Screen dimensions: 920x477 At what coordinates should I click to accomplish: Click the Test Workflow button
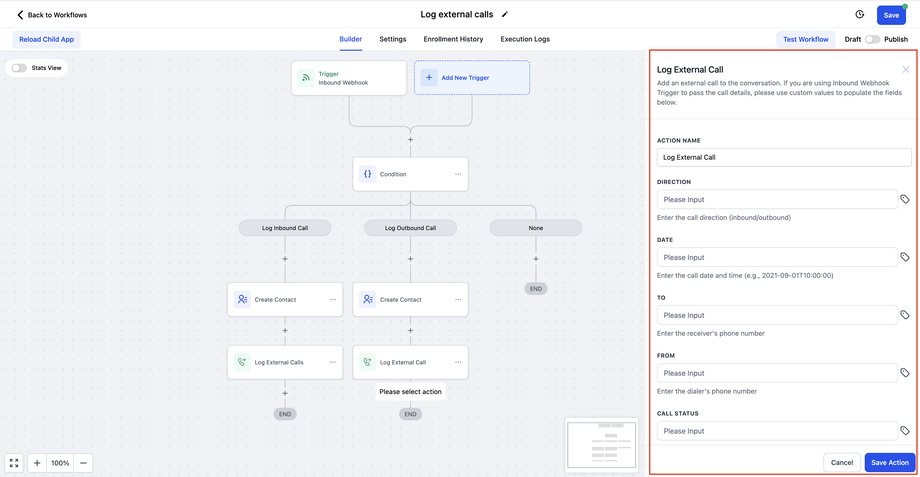click(x=806, y=39)
